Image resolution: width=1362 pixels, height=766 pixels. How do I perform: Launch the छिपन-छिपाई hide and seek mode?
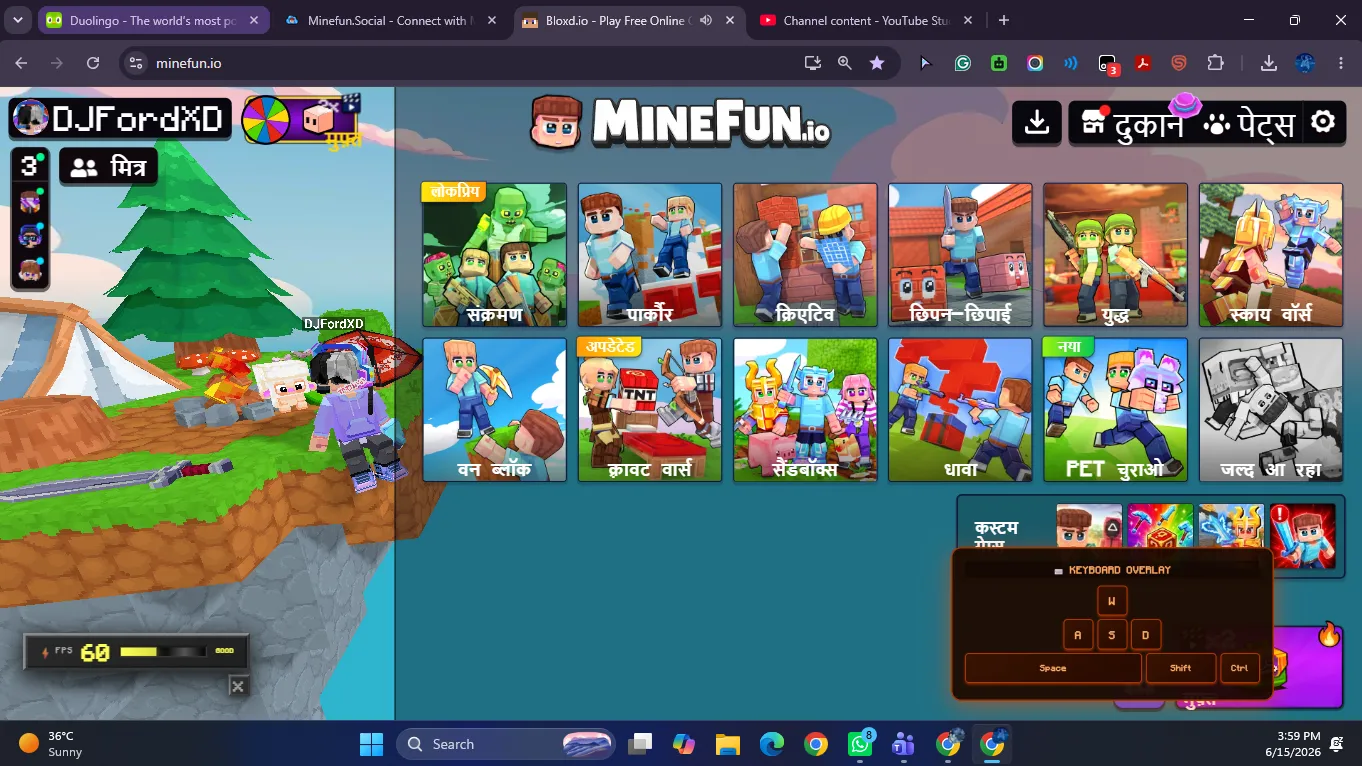[960, 255]
